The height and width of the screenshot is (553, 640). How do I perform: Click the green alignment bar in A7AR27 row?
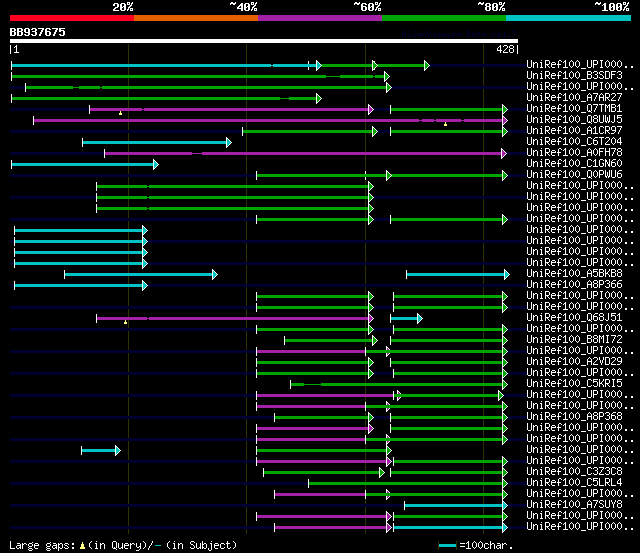[167, 98]
